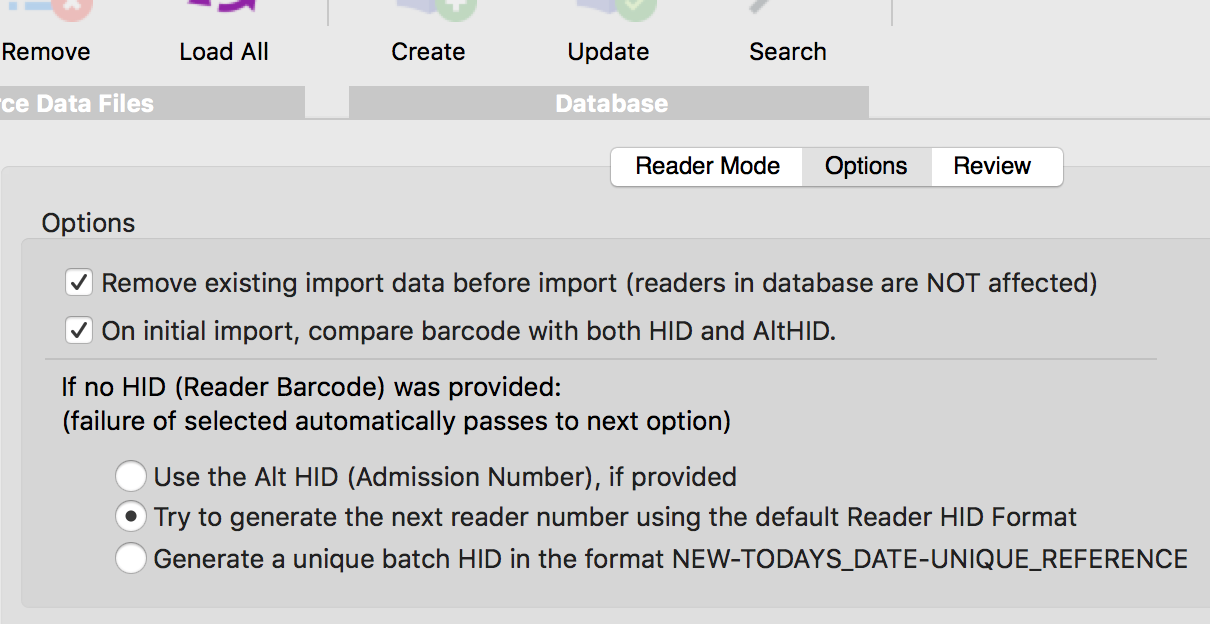Select the Create toolbar label
This screenshot has height=624, width=1210.
tap(428, 52)
